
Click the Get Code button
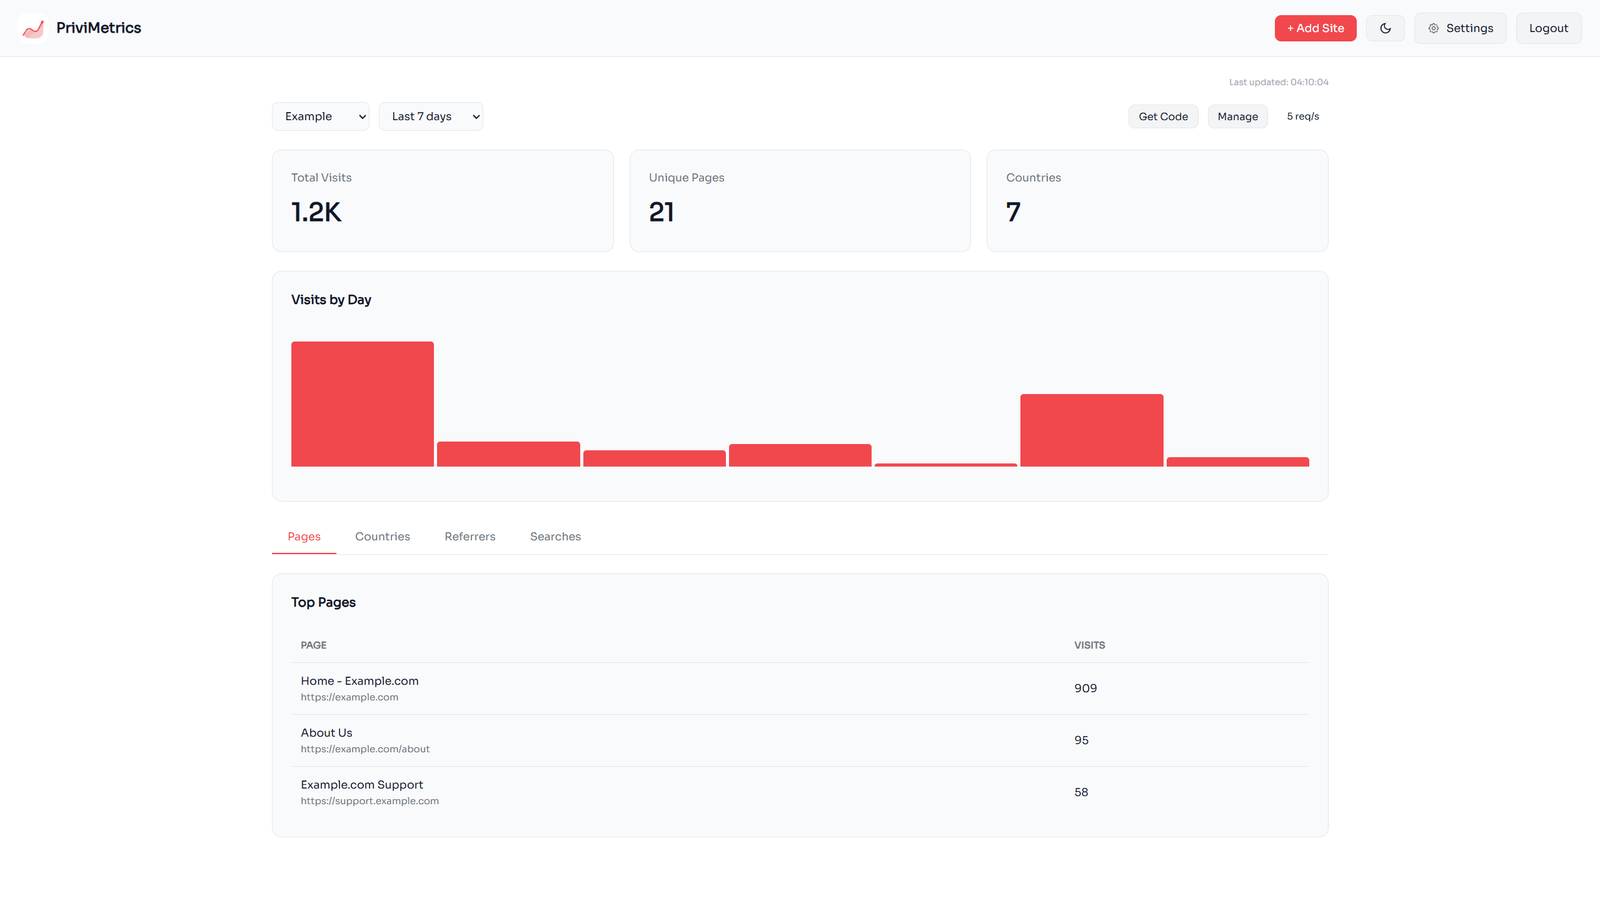tap(1163, 117)
